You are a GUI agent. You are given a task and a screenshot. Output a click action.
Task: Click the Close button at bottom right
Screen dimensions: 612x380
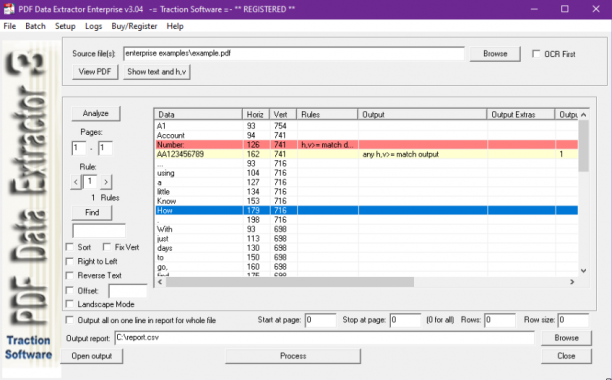coord(566,356)
